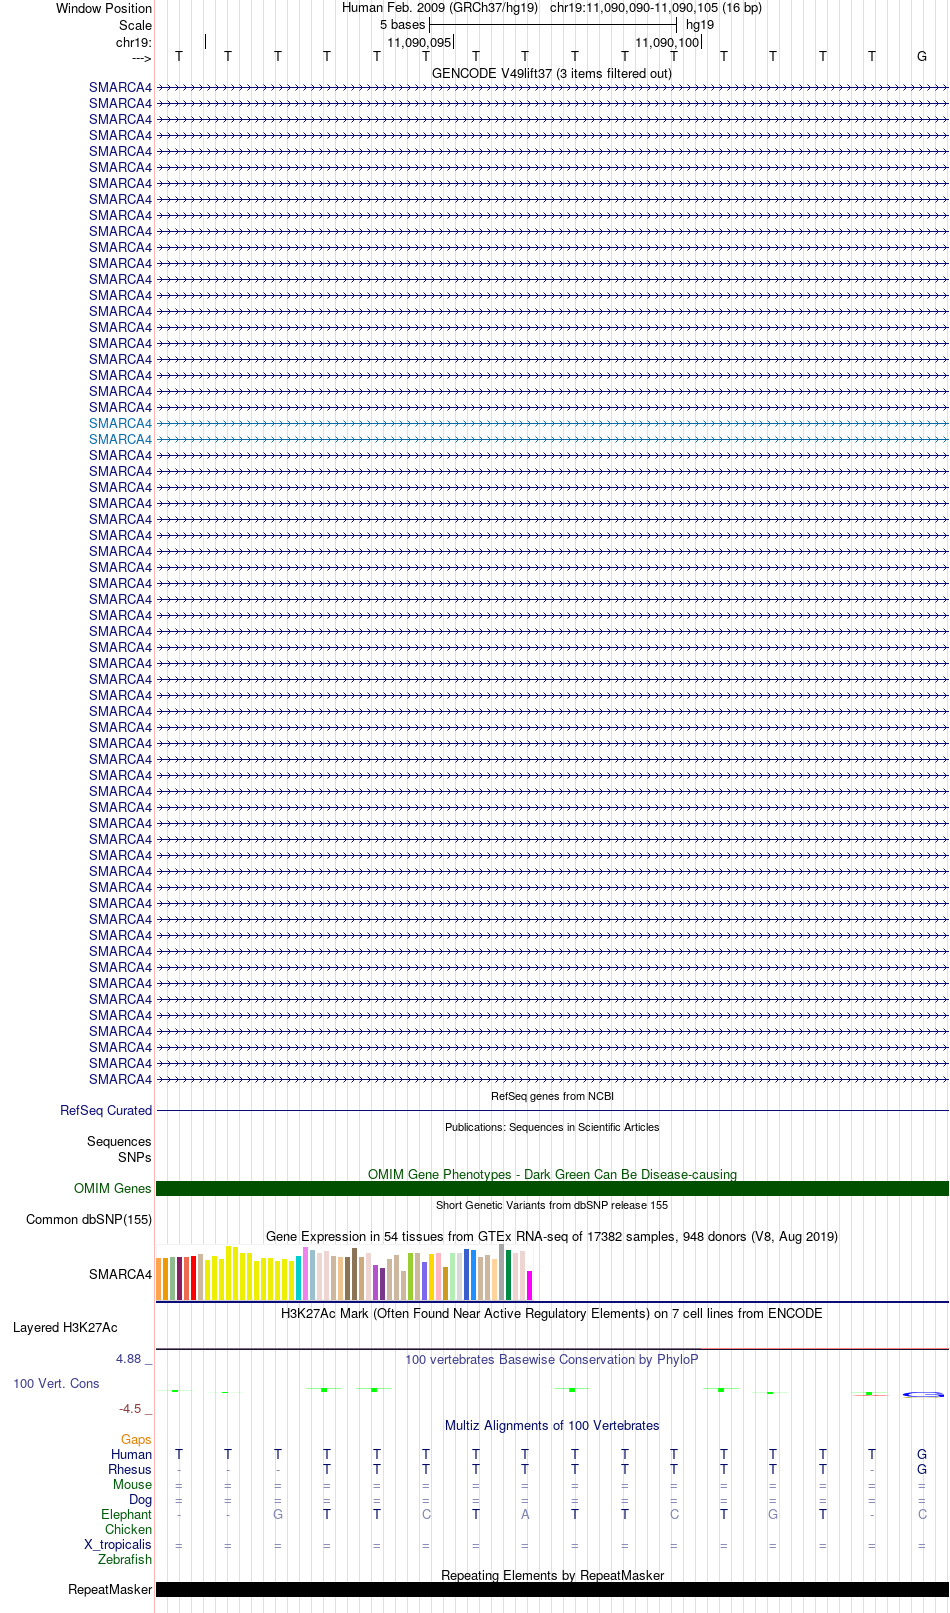950x1613 pixels.
Task: Click the RefSeq genes from NCBI title
Action: point(552,1096)
